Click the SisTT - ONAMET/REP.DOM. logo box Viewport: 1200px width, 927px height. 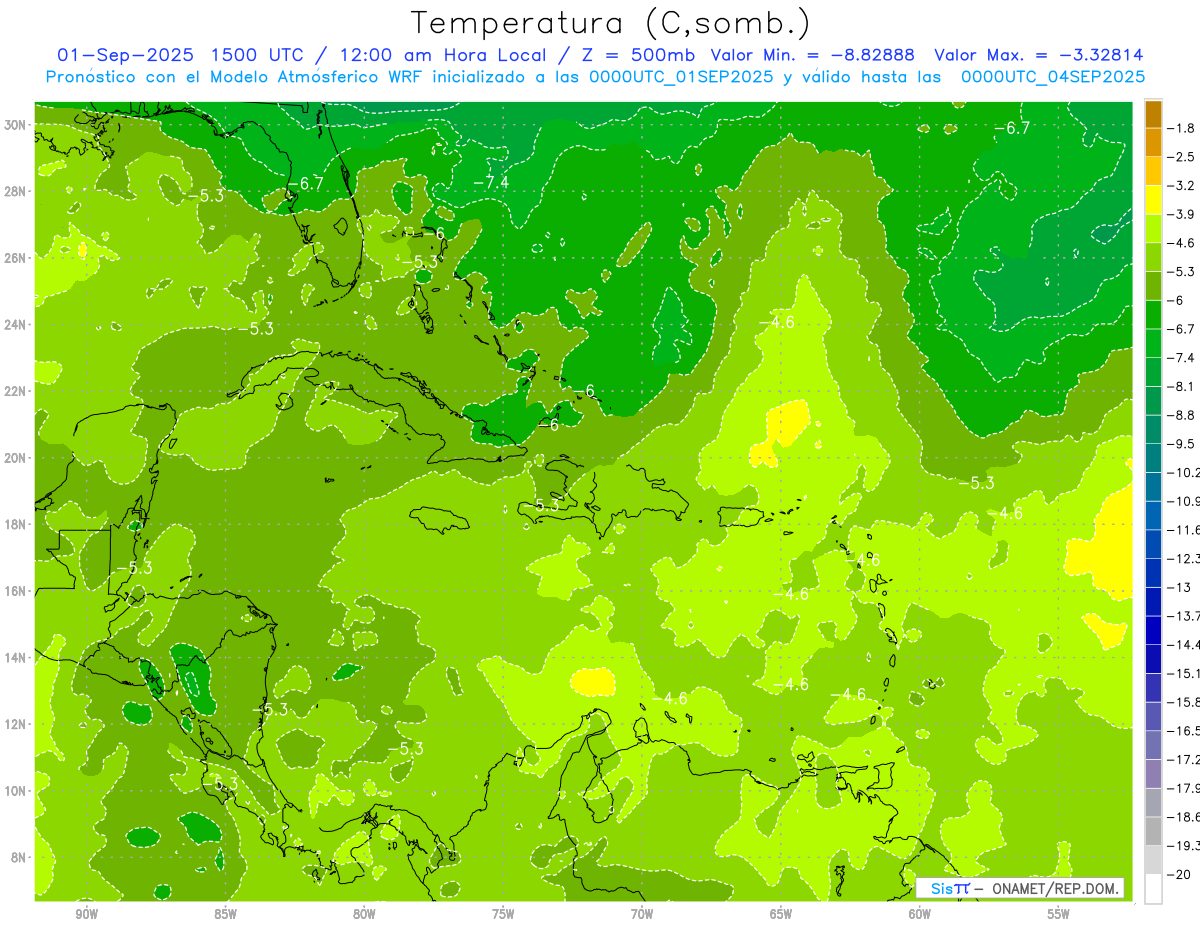coord(1021,888)
